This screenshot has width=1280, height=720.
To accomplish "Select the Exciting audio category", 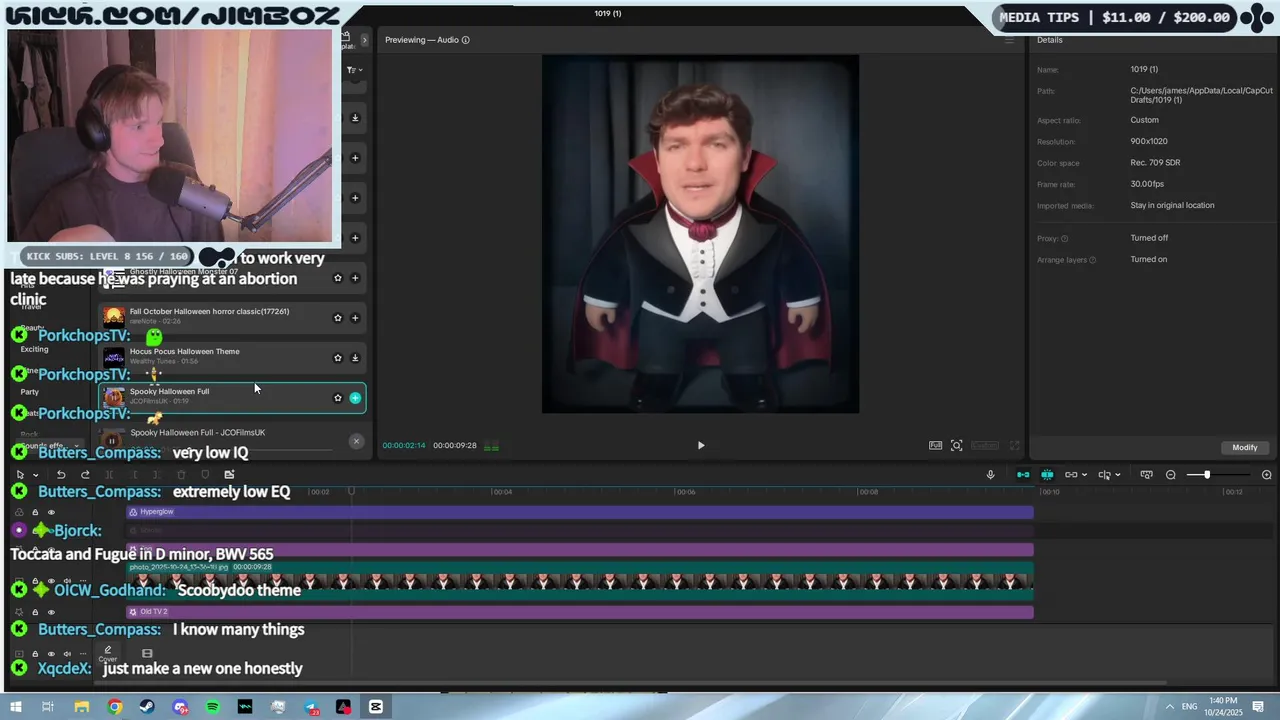I will tap(34, 349).
